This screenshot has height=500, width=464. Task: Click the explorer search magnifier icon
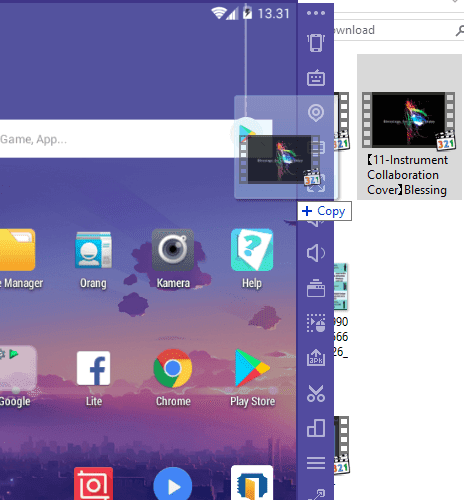pyautogui.click(x=460, y=30)
